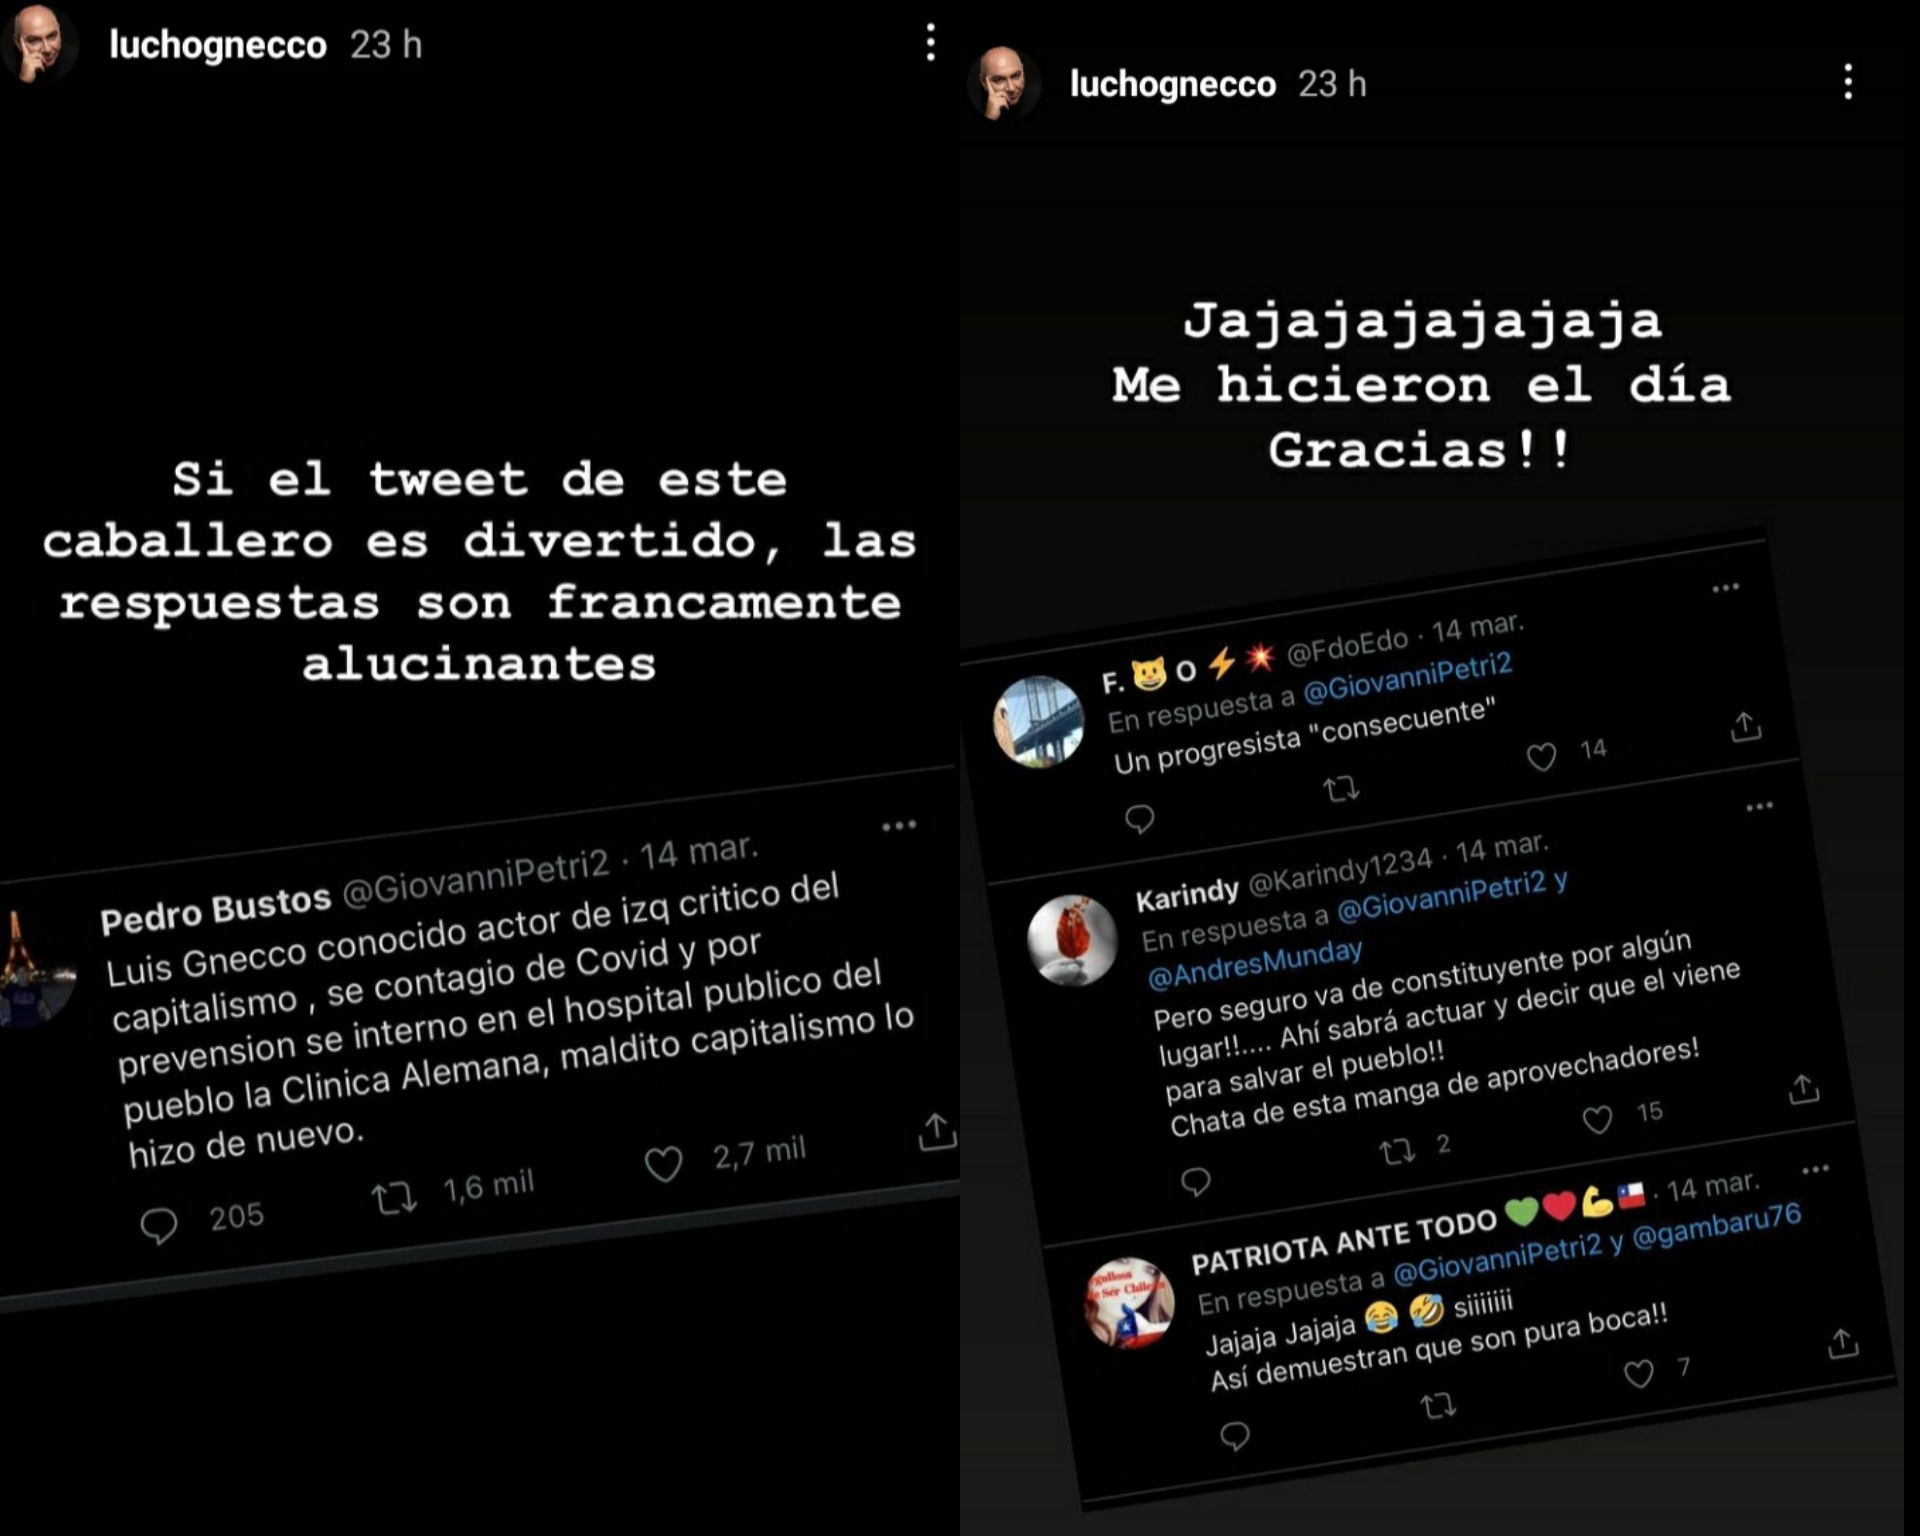This screenshot has width=1920, height=1536.
Task: Open the left story's three-dot options menu
Action: point(931,43)
